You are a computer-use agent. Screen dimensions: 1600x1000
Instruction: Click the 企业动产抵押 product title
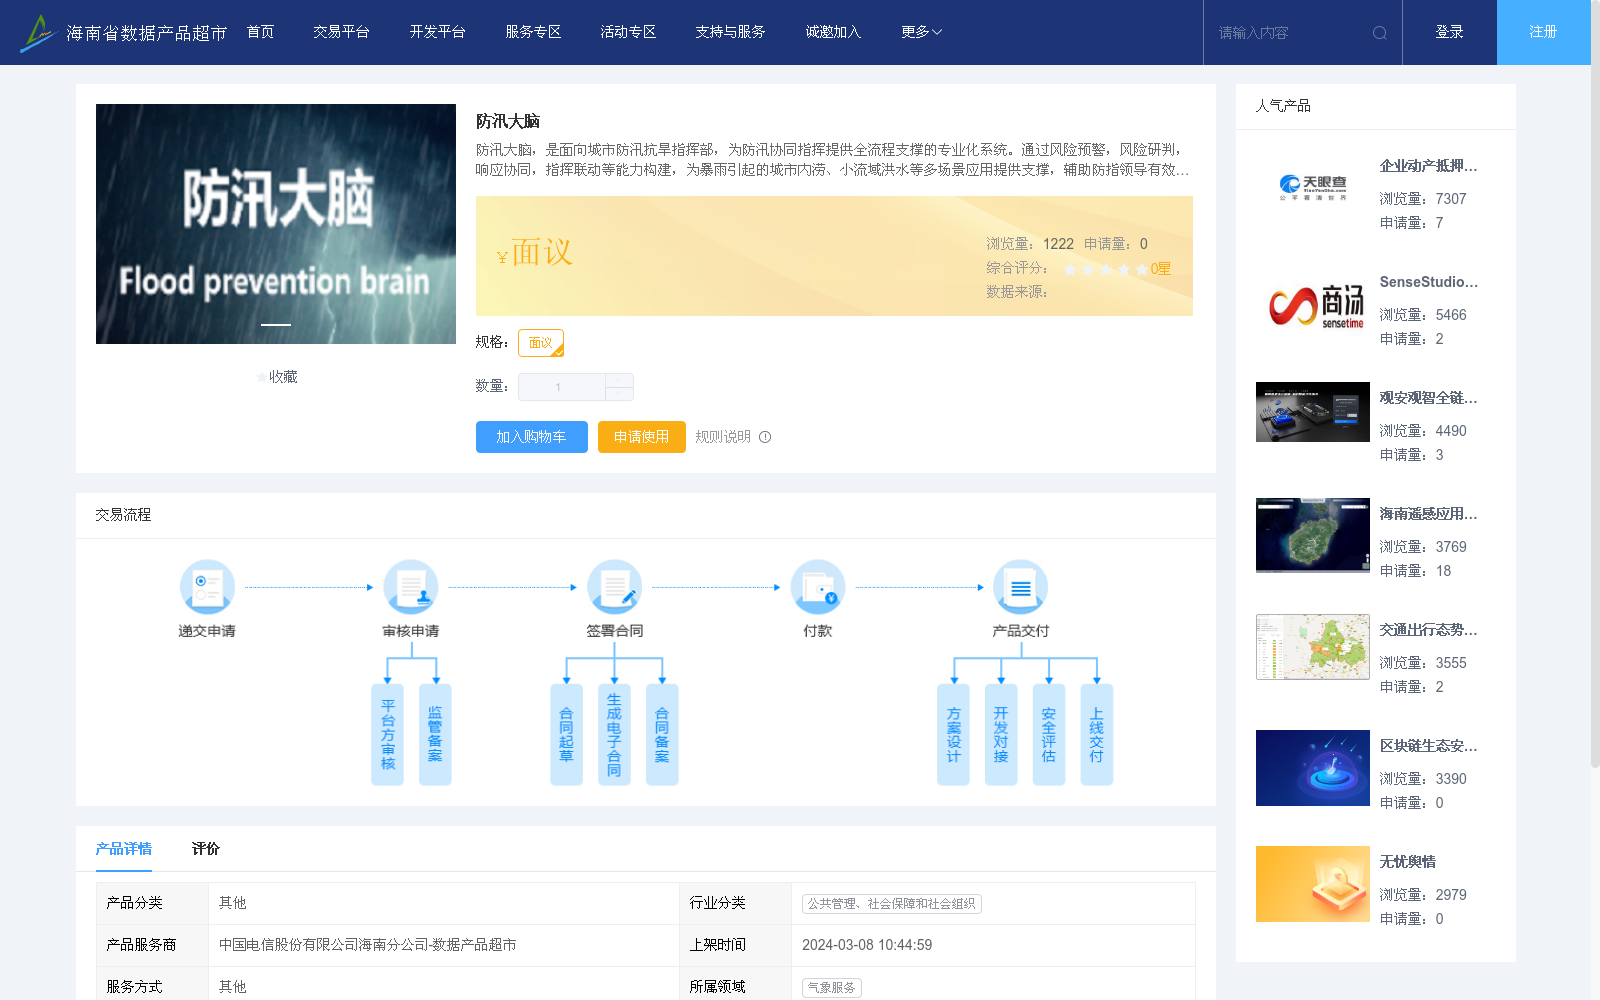1428,166
